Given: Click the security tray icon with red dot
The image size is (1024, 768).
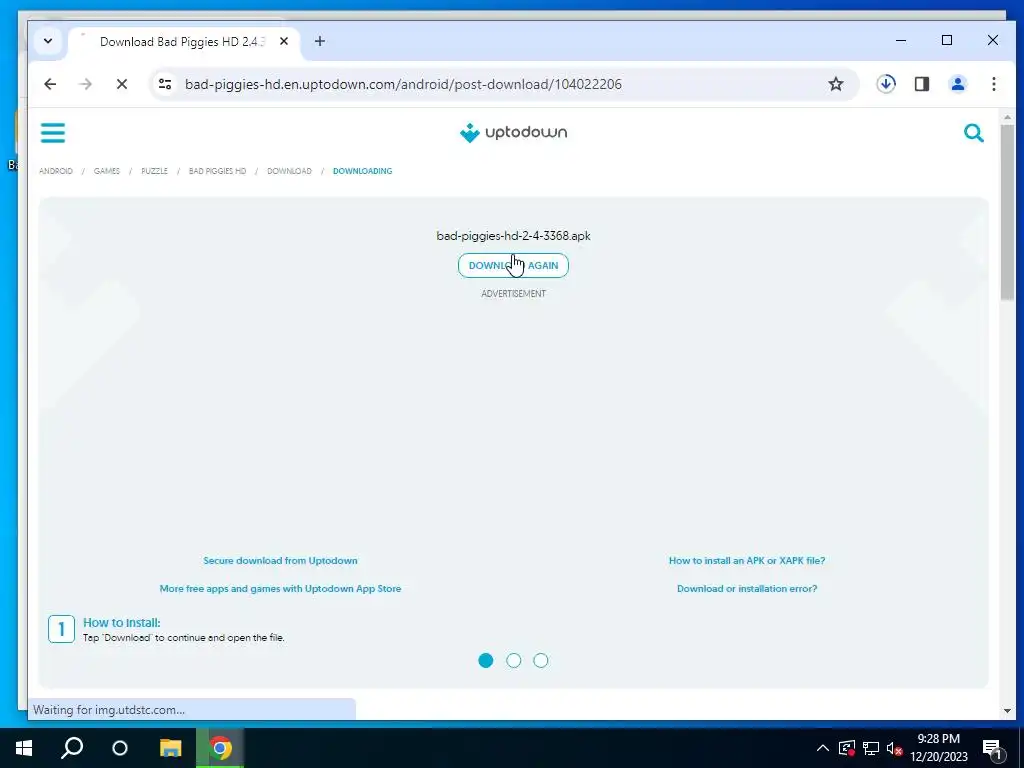Looking at the screenshot, I should [847, 748].
